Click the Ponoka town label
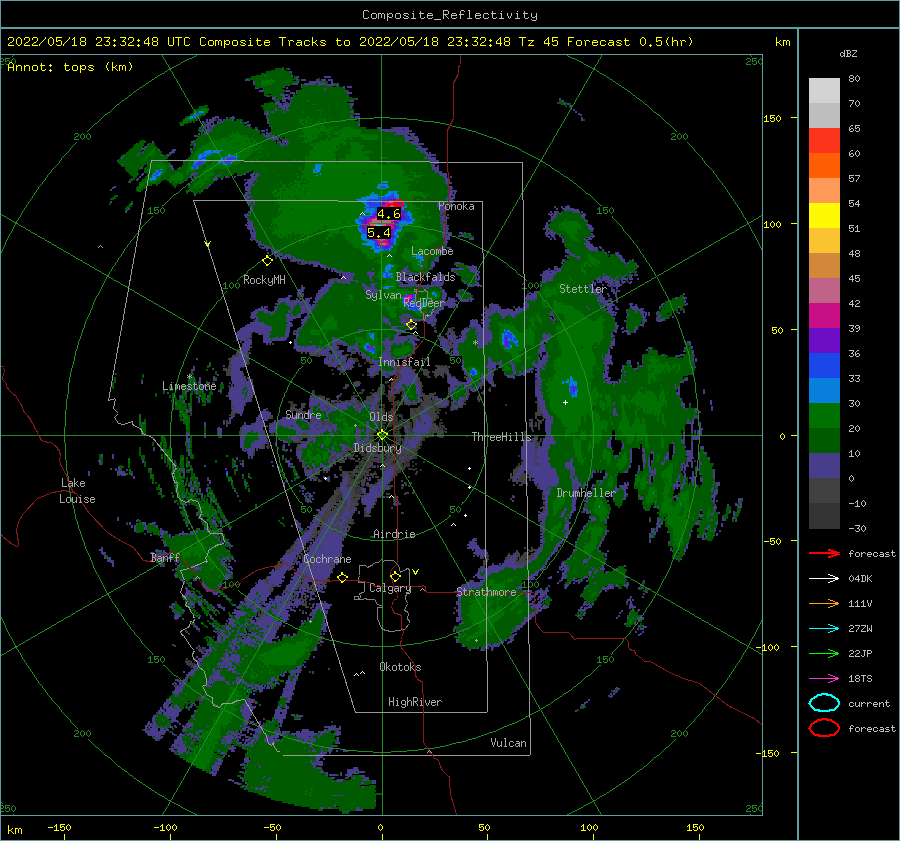 point(456,206)
